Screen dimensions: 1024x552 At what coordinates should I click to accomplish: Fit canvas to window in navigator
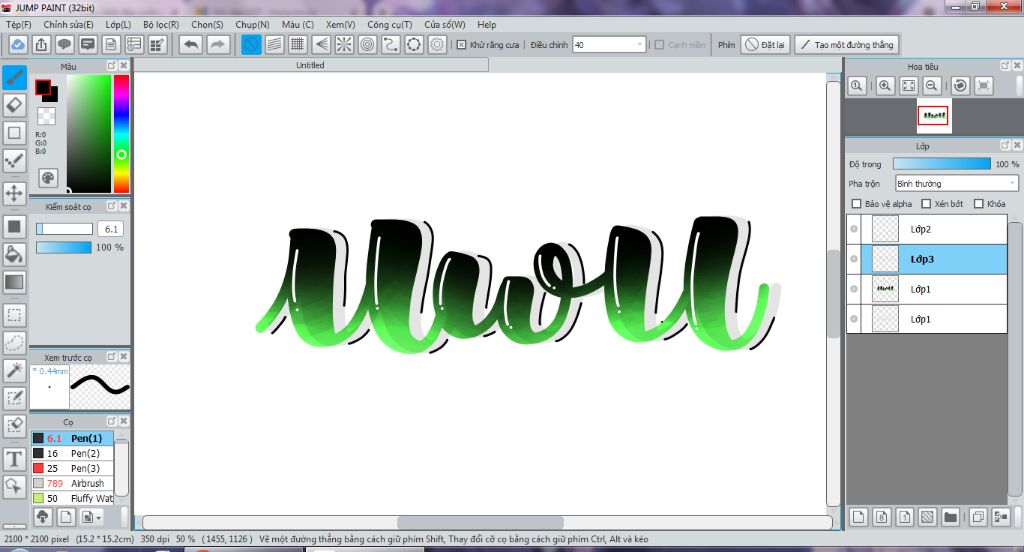(908, 86)
